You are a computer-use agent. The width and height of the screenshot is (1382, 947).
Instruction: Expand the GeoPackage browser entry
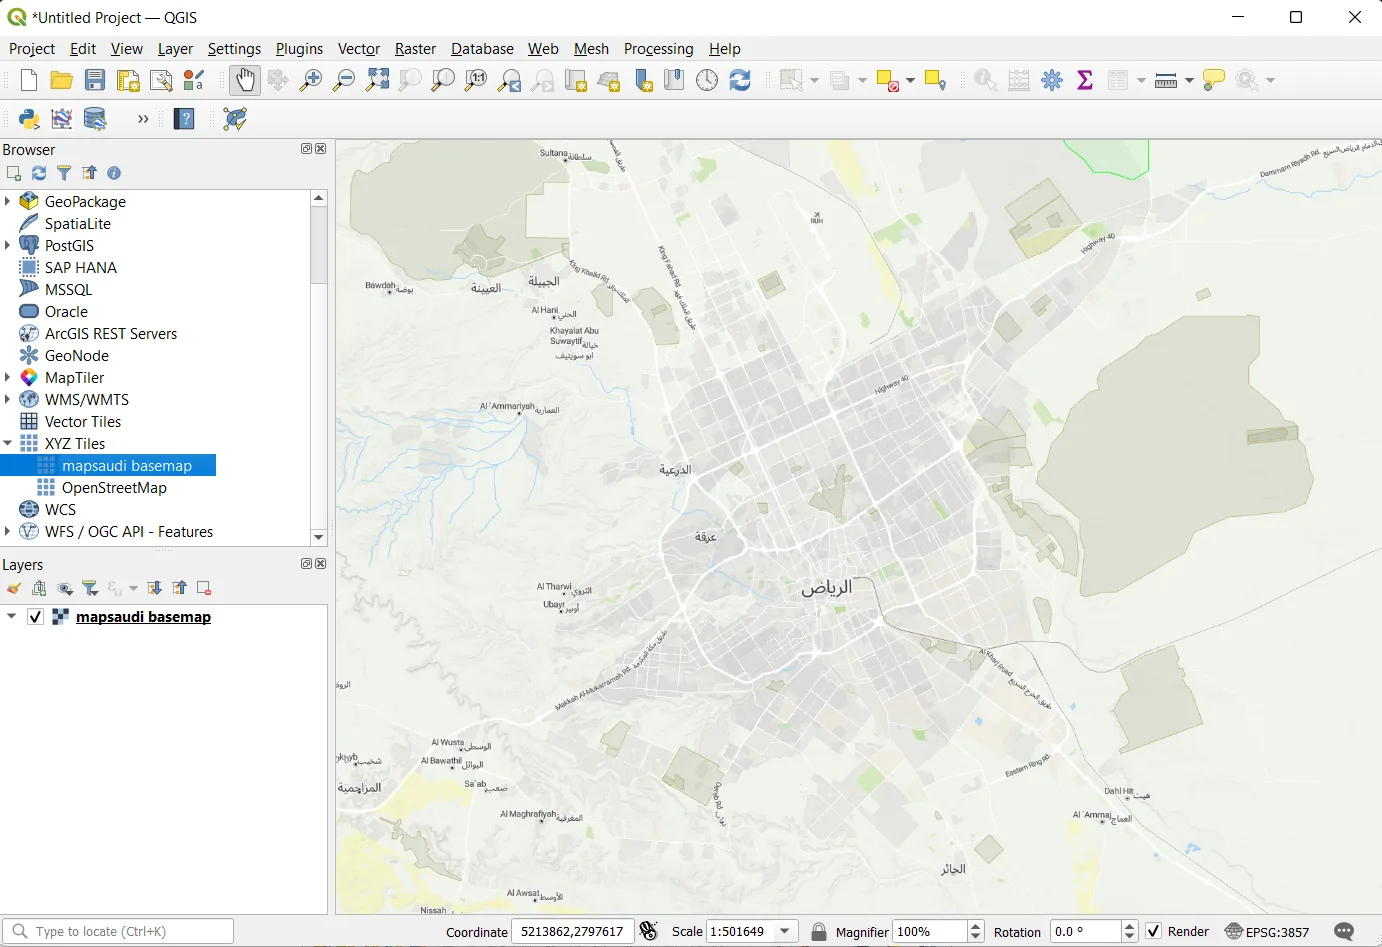point(9,201)
